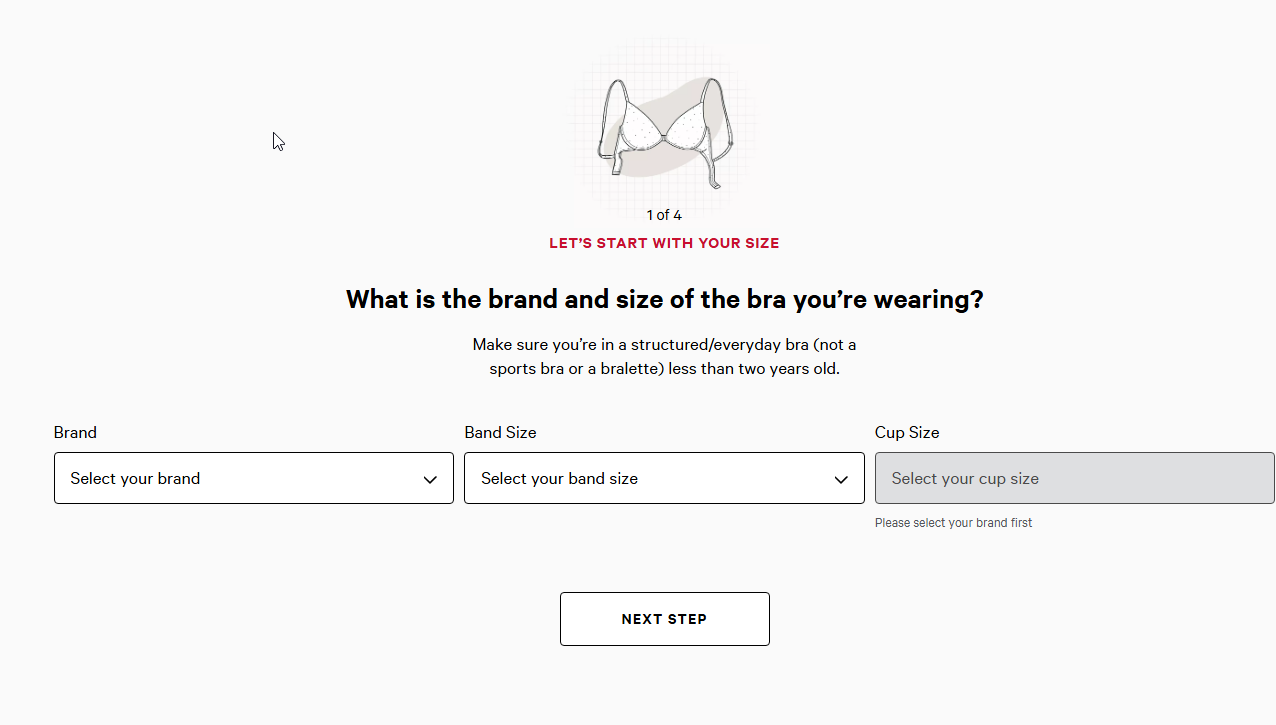Screen dimensions: 1276x725
Task: Click the "Brand" field label
Action: 75,433
